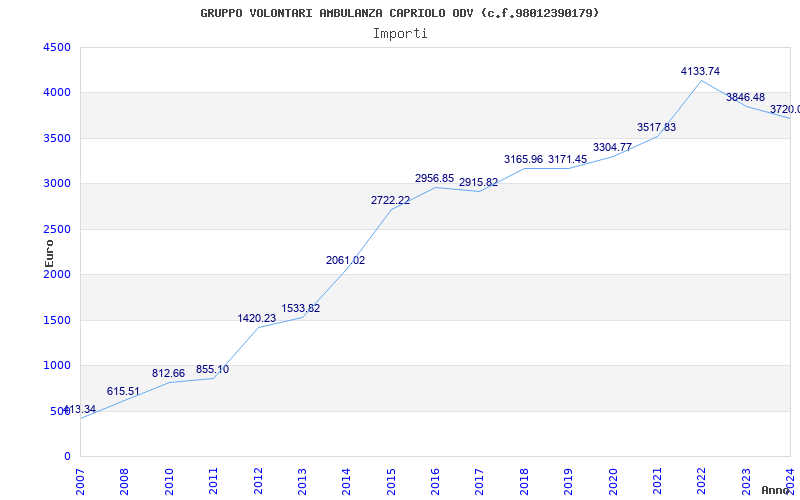800x500 pixels.
Task: Select the 2722.22 data label
Action: coord(390,201)
